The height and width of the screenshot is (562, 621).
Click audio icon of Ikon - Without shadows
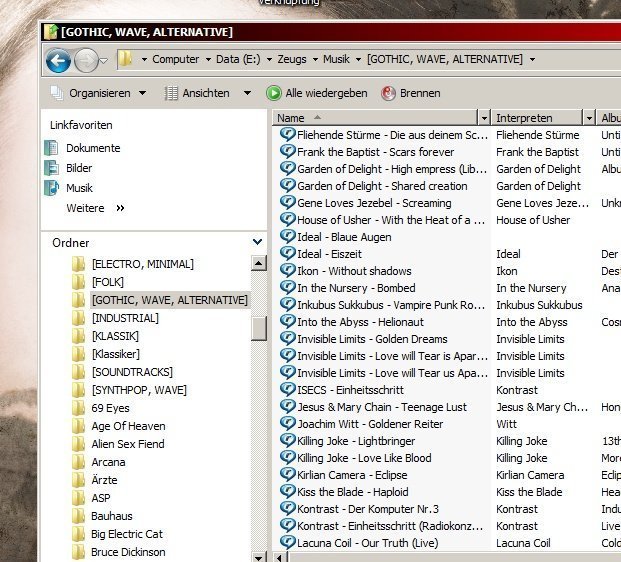[x=288, y=271]
